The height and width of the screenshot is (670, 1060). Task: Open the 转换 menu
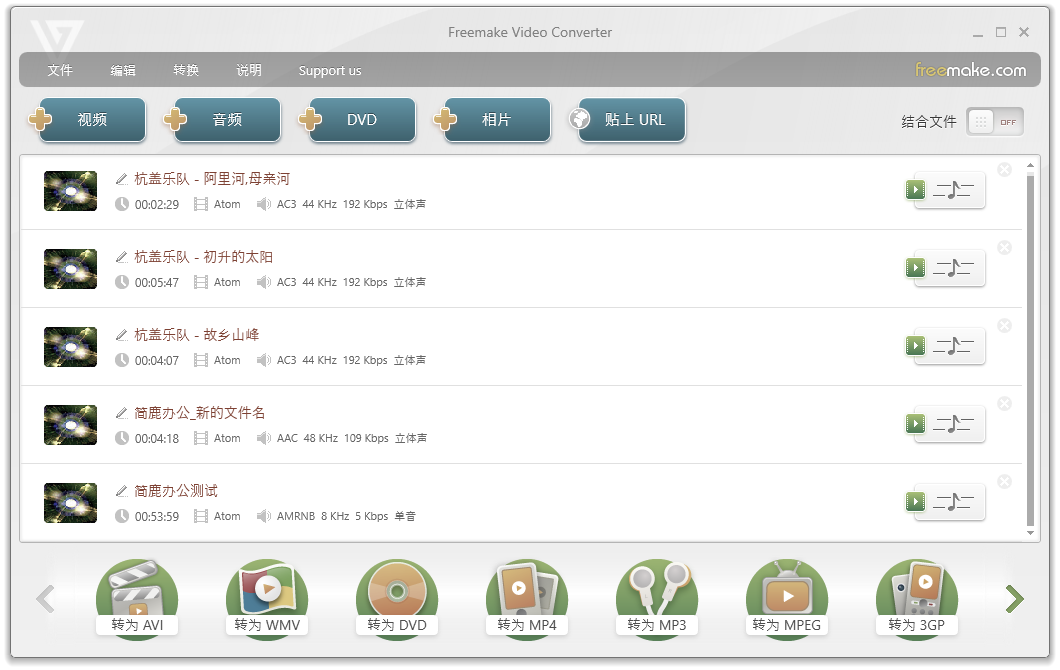click(185, 70)
